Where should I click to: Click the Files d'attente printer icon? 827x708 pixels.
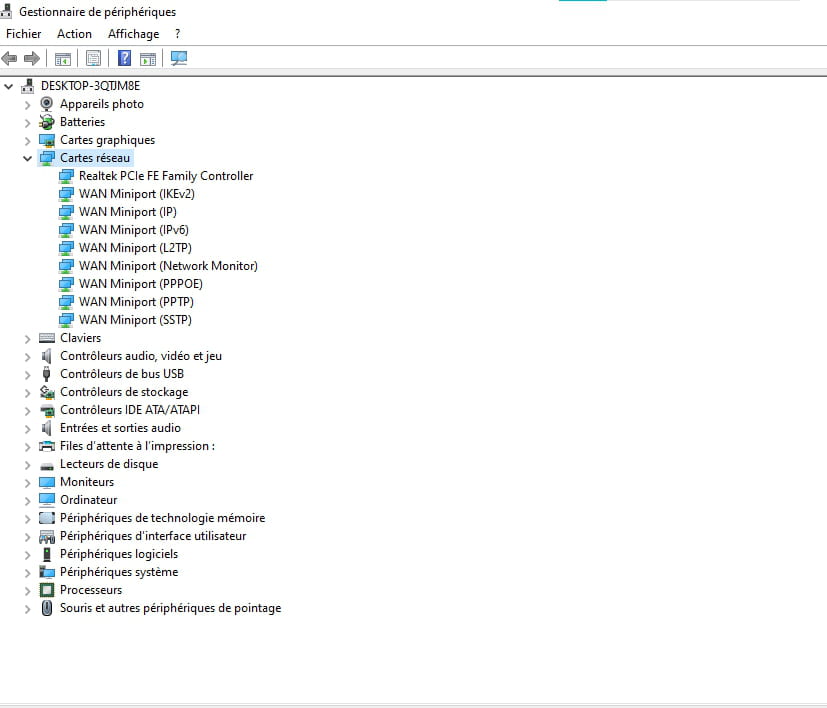click(47, 446)
